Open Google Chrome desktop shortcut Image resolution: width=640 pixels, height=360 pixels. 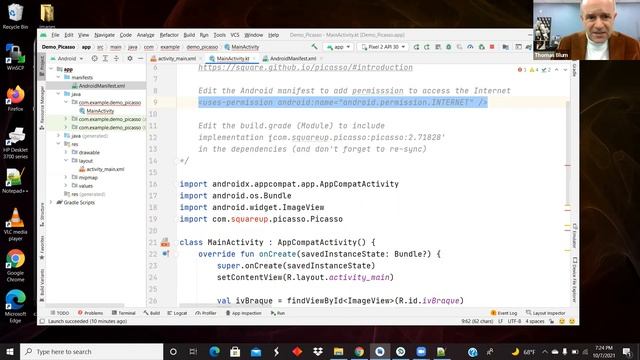click(15, 266)
